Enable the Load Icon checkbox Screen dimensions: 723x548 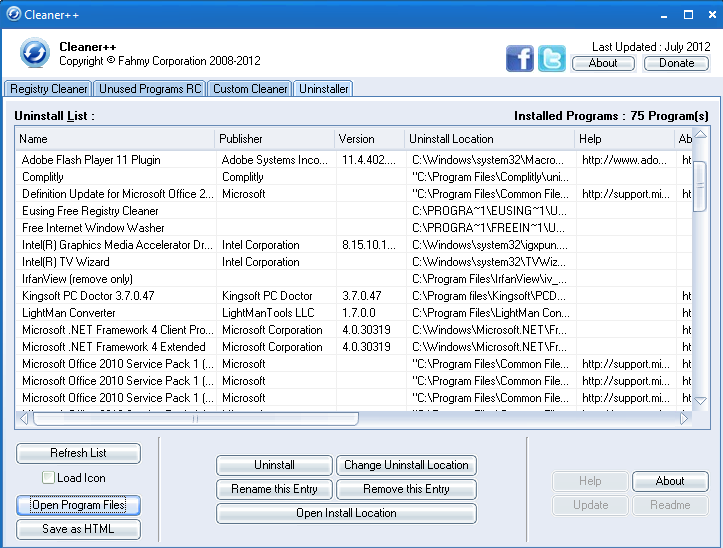click(x=48, y=477)
